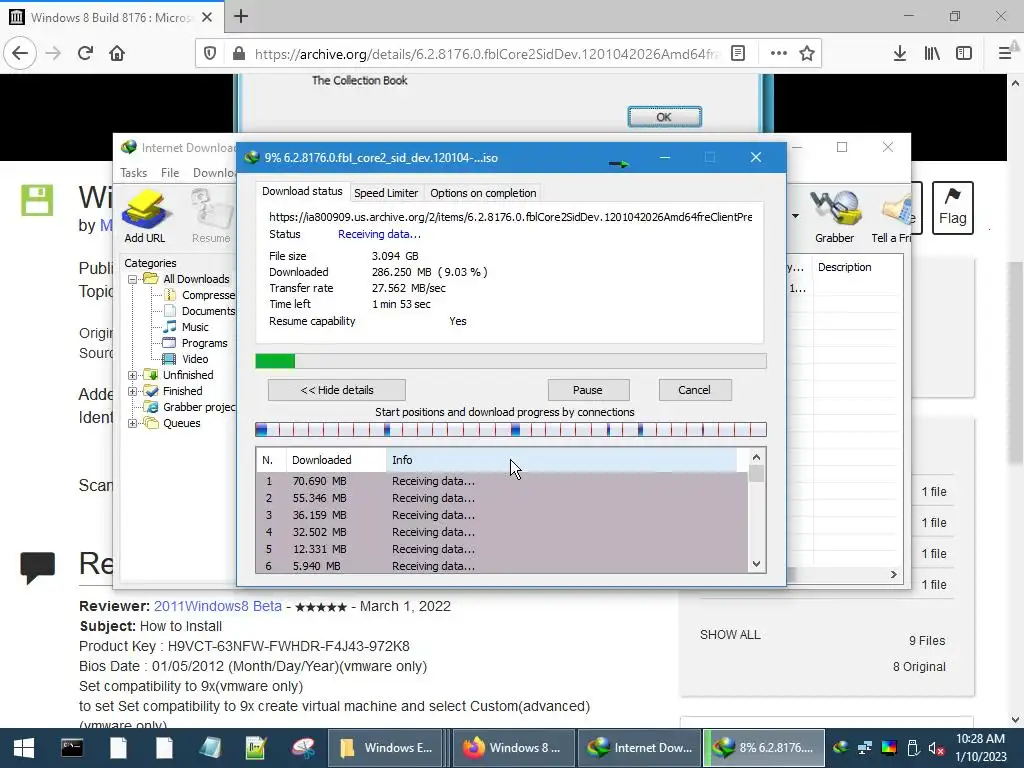Expand the Unfinished category
The width and height of the screenshot is (1024, 768).
pos(133,375)
